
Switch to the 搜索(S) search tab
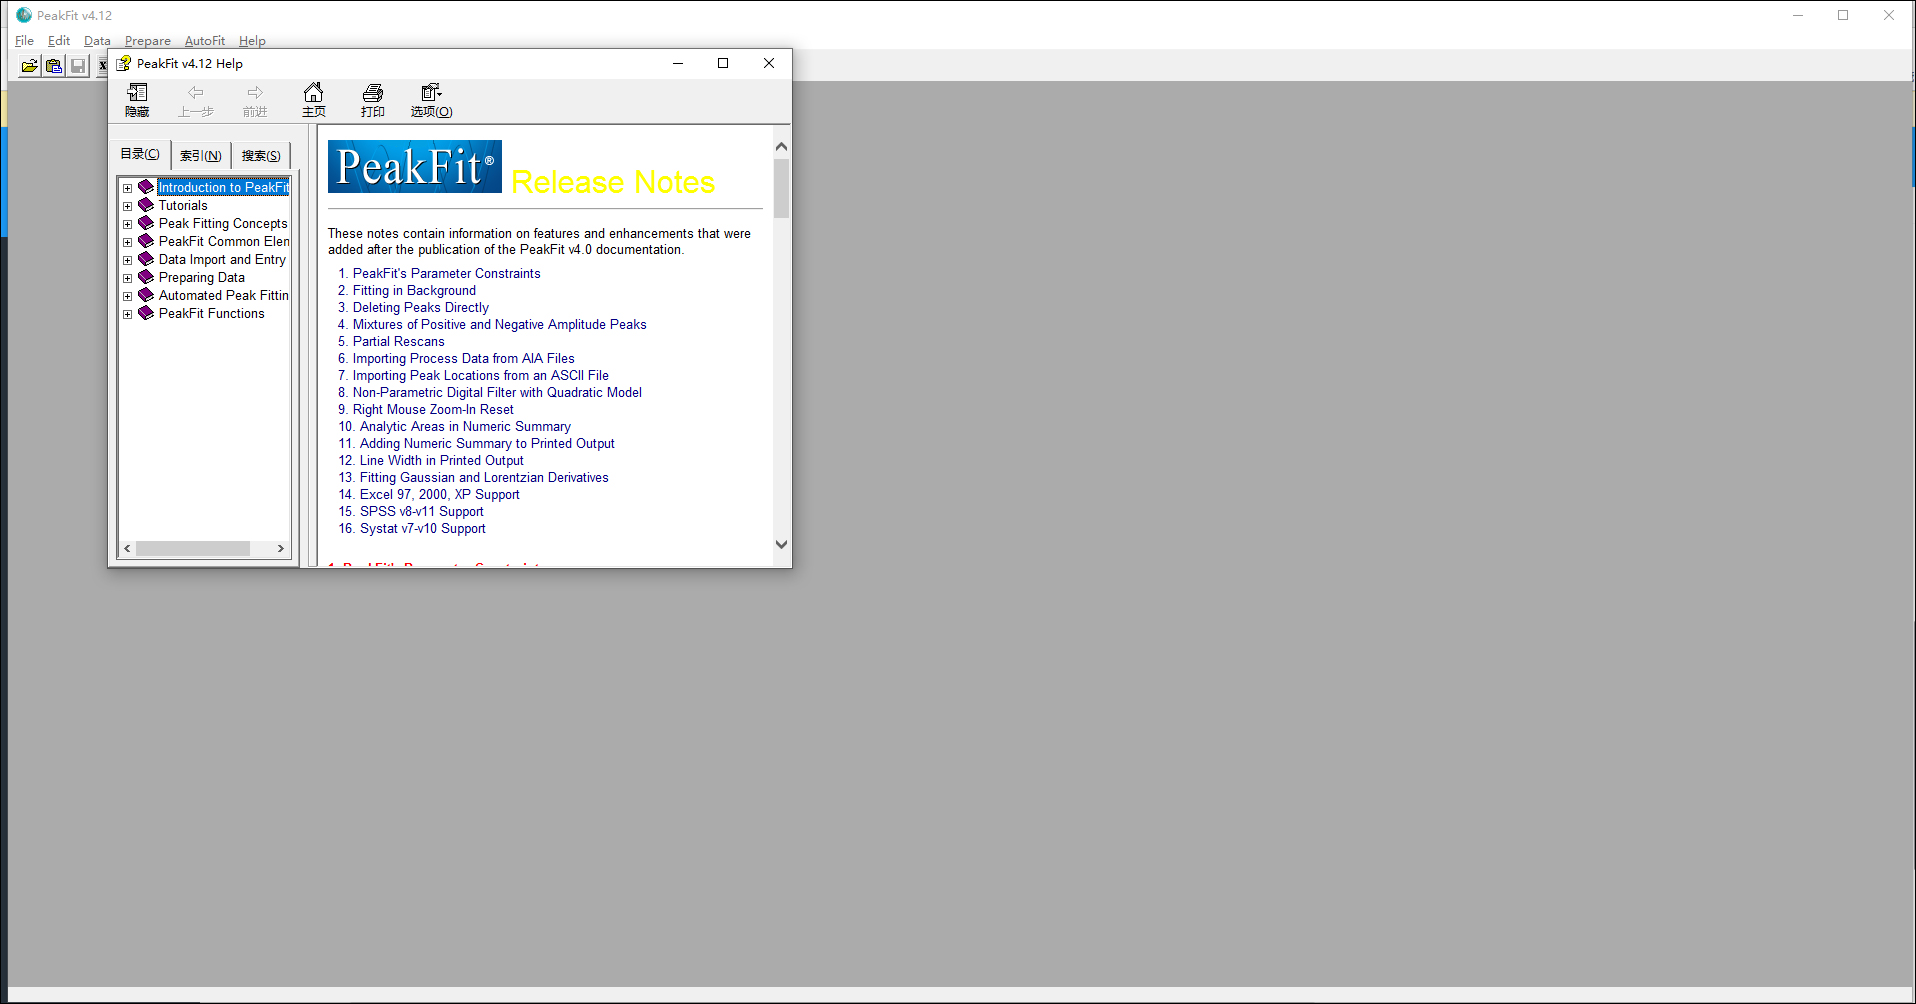[261, 156]
